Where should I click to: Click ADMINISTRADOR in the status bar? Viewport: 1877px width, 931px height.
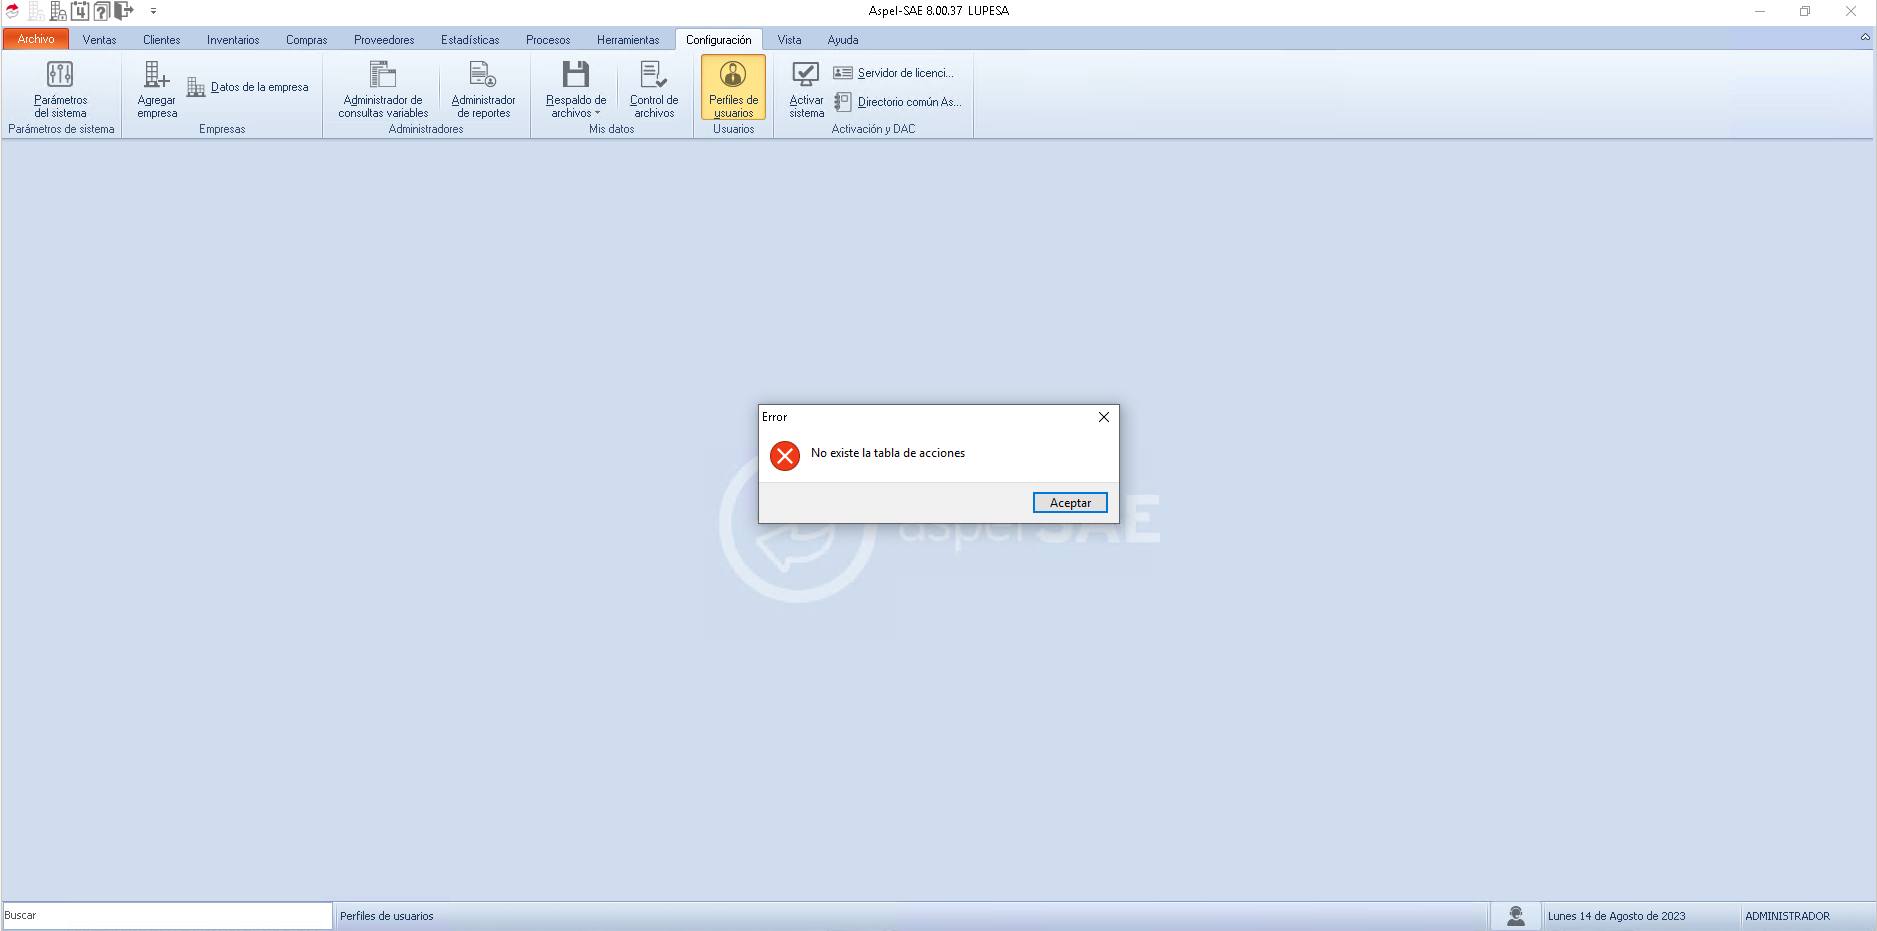[1787, 916]
